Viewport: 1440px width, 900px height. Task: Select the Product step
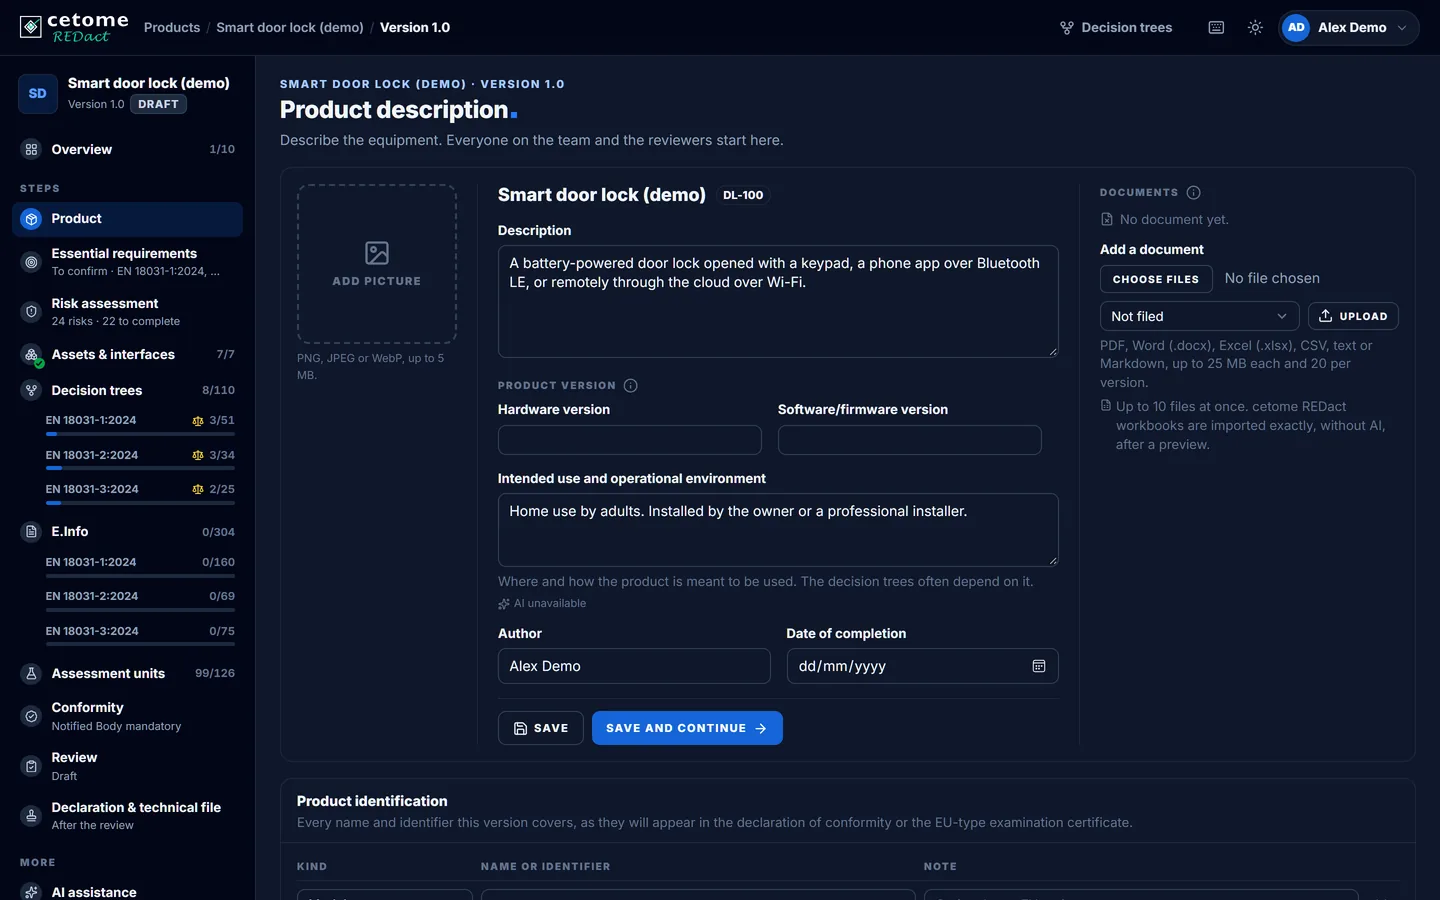click(127, 219)
